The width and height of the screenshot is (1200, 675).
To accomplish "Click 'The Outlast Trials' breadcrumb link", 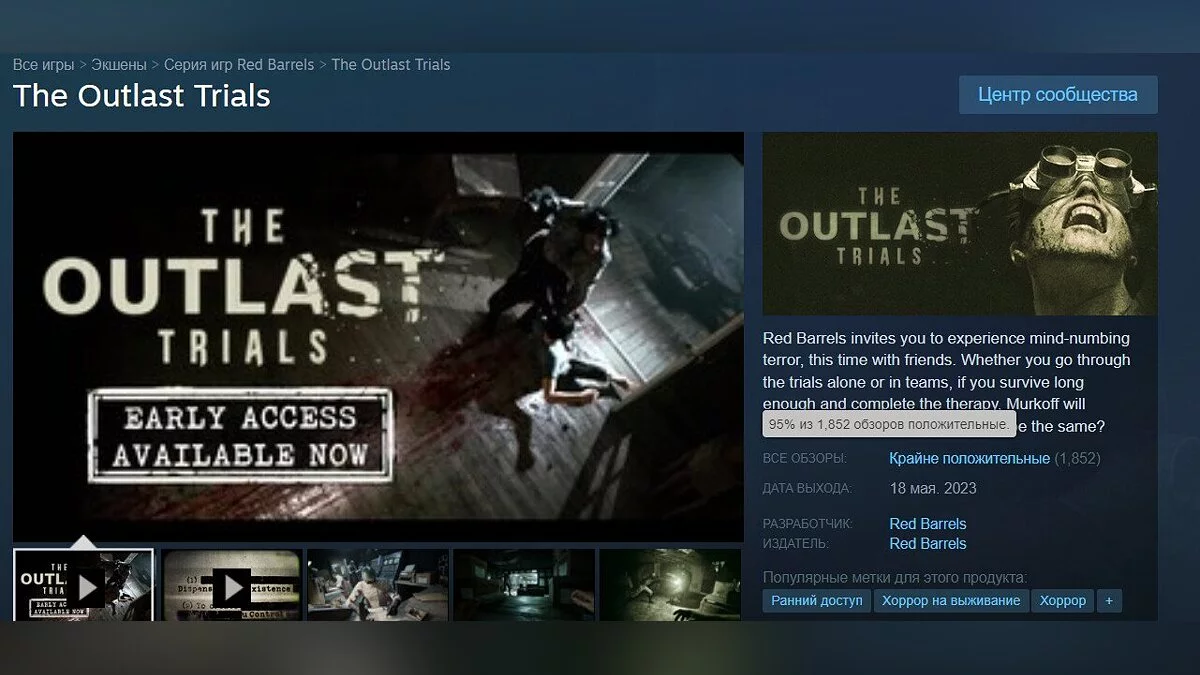I will coord(391,65).
